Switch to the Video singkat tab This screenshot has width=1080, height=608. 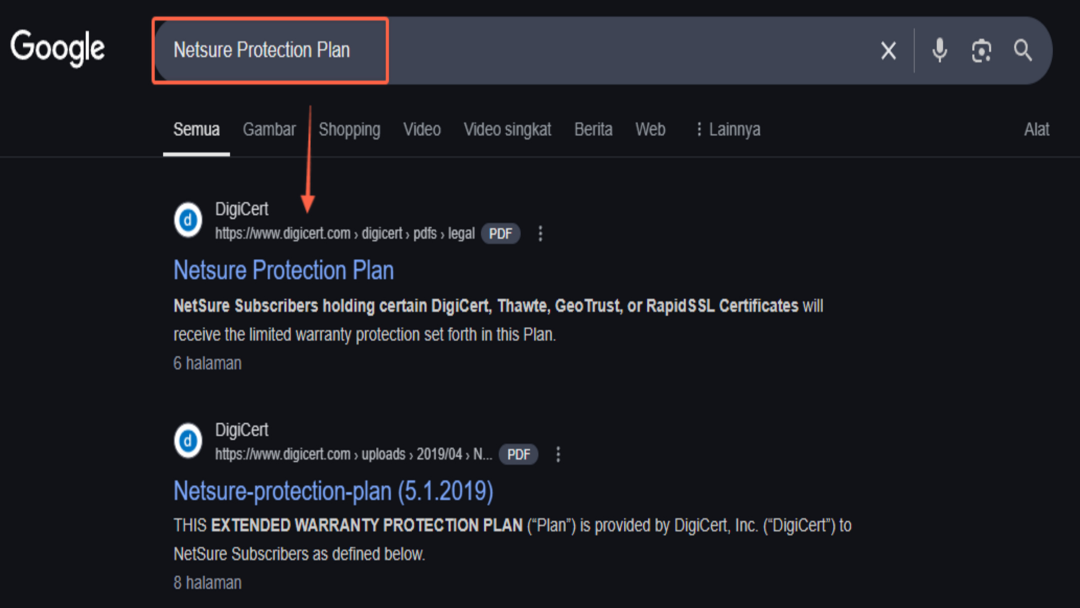[507, 129]
